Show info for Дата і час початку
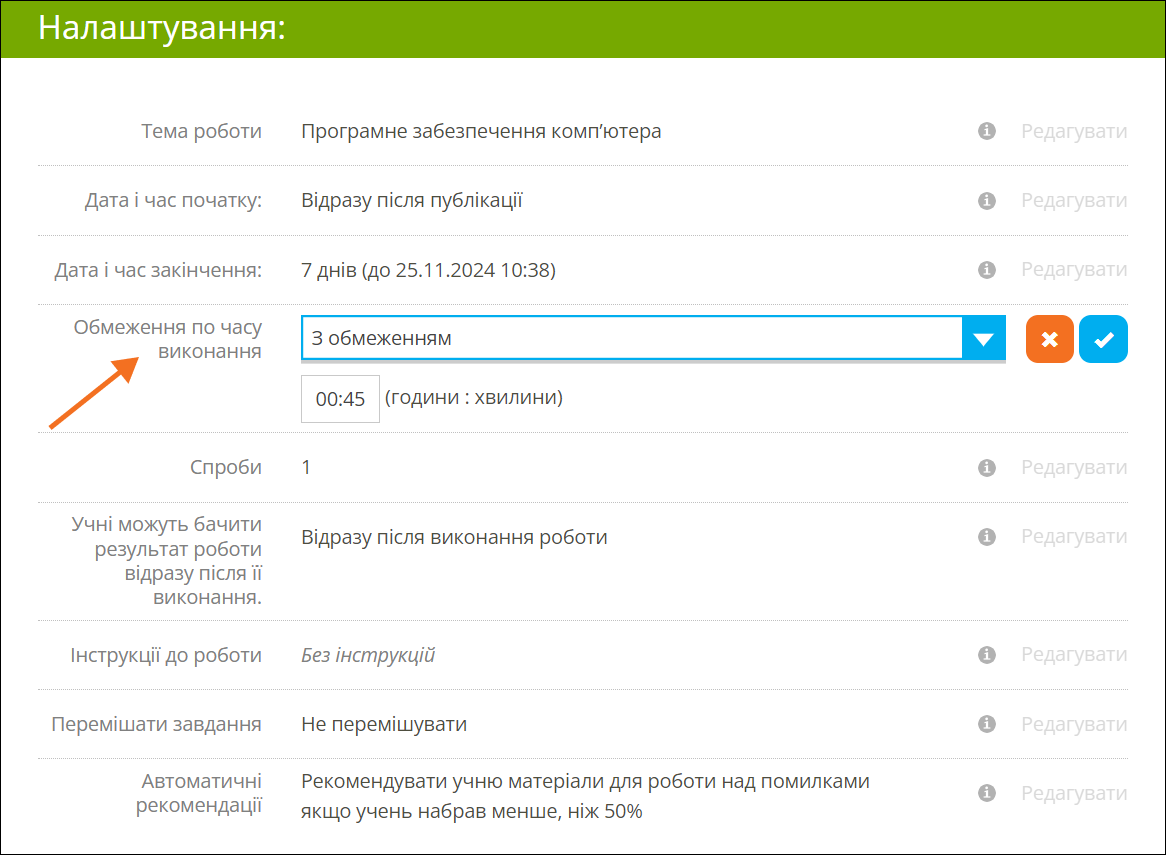Viewport: 1166px width, 855px height. (x=987, y=201)
